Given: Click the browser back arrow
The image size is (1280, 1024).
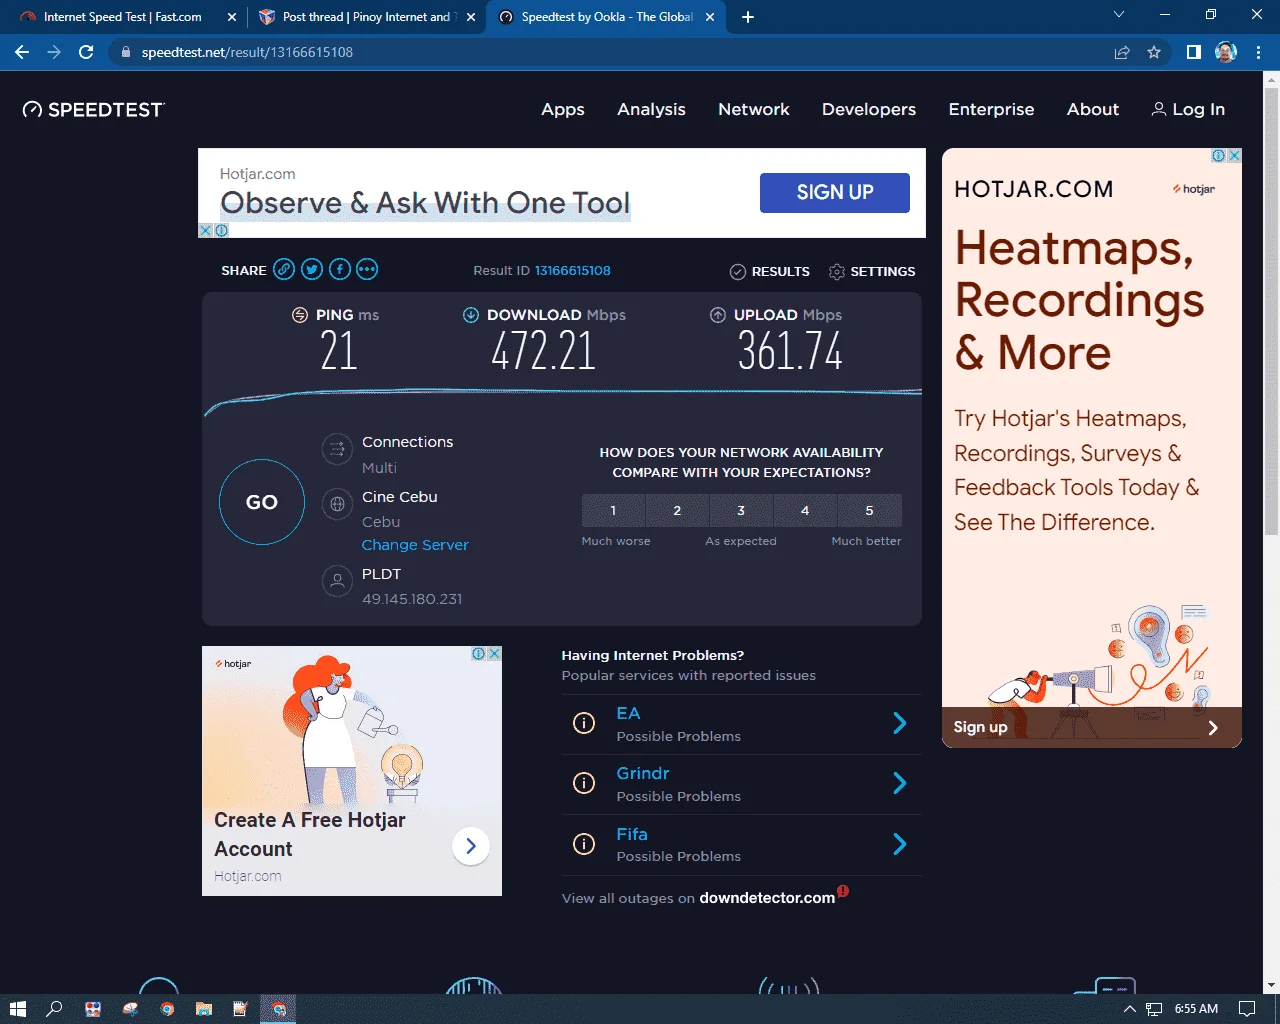Looking at the screenshot, I should [22, 52].
